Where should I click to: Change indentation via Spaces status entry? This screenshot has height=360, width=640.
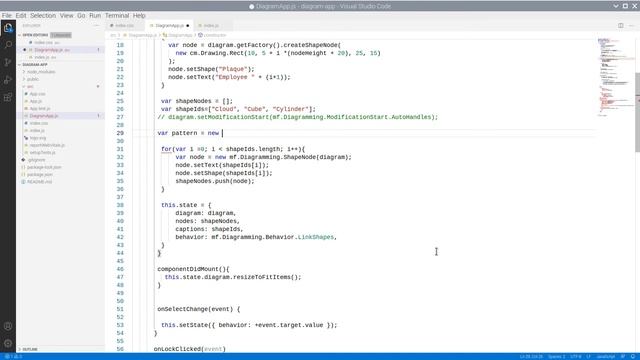[x=557, y=357]
